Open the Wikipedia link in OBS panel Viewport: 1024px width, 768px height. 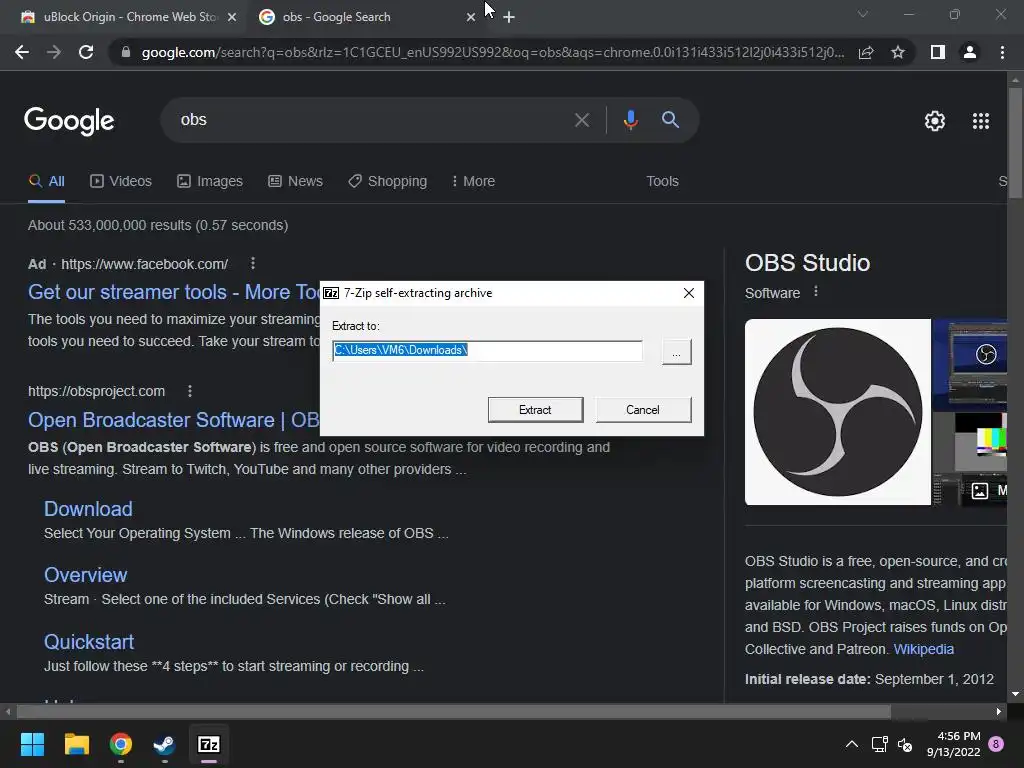point(923,649)
